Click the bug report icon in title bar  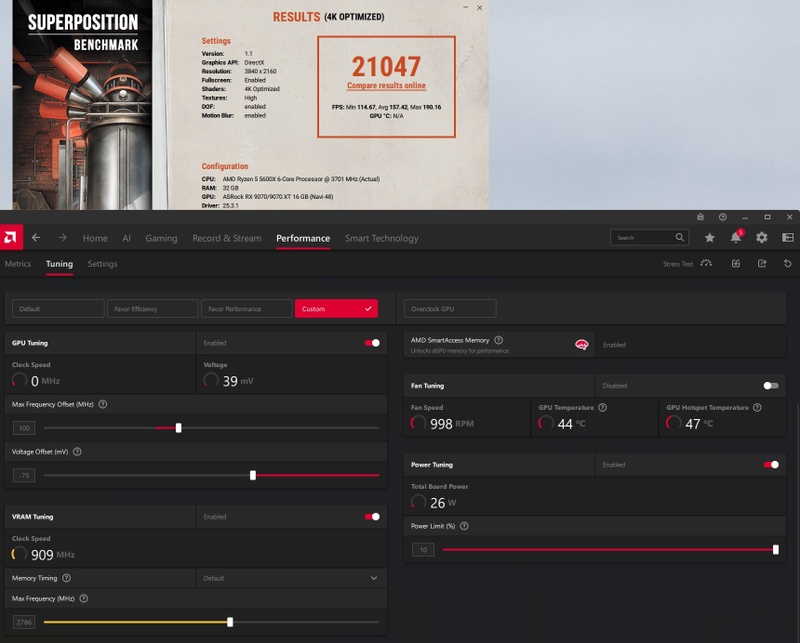point(701,217)
